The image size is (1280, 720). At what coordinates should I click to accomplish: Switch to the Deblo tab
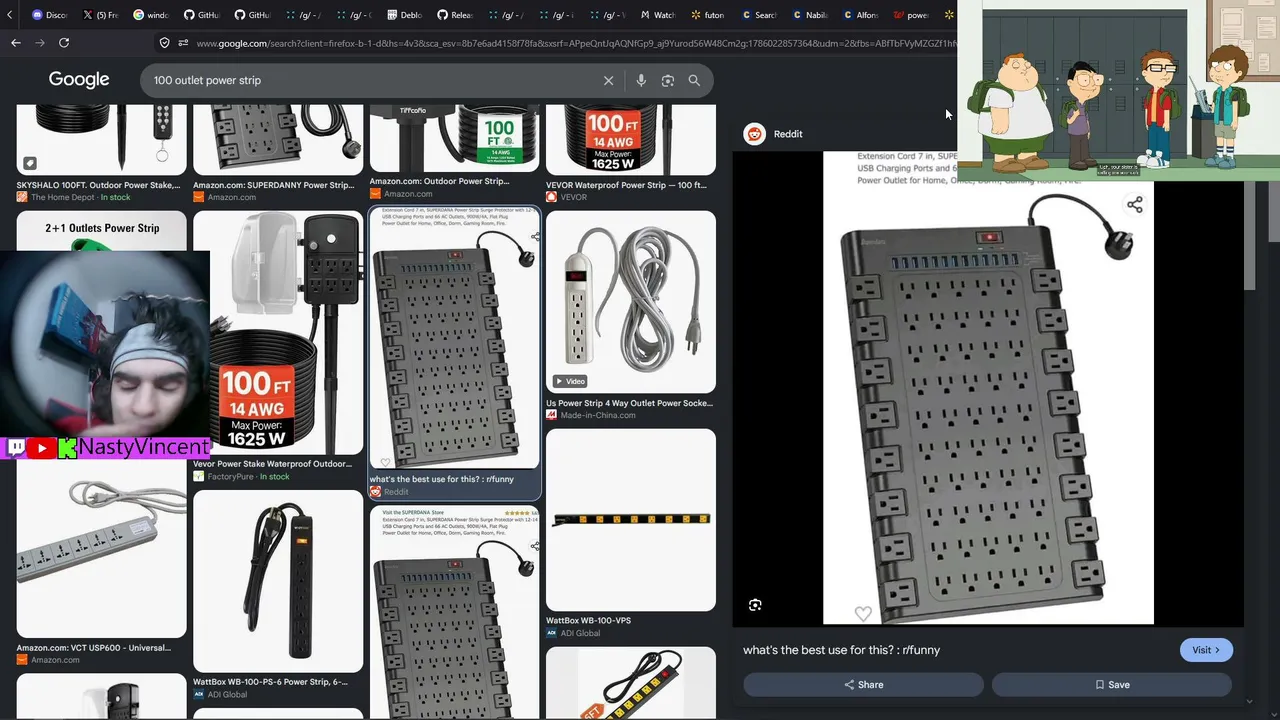point(404,15)
